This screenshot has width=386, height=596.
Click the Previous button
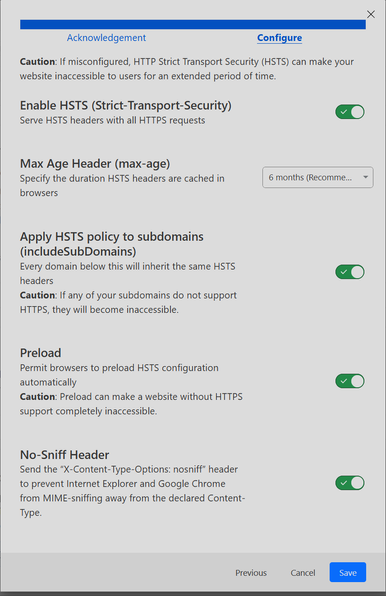[251, 572]
